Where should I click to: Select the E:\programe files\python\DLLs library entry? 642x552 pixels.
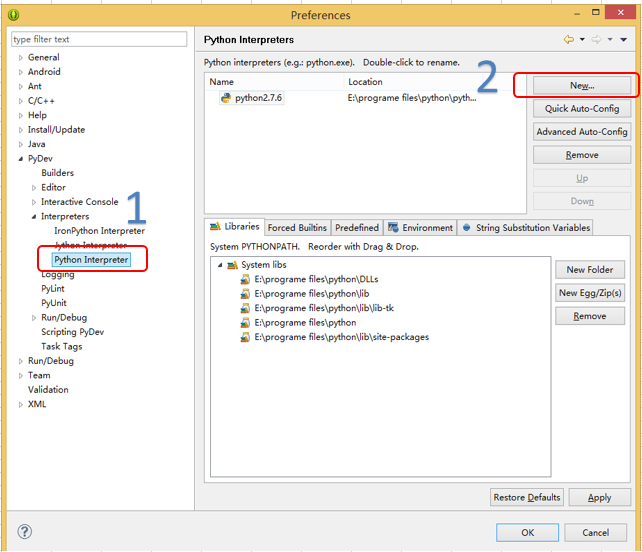(316, 279)
